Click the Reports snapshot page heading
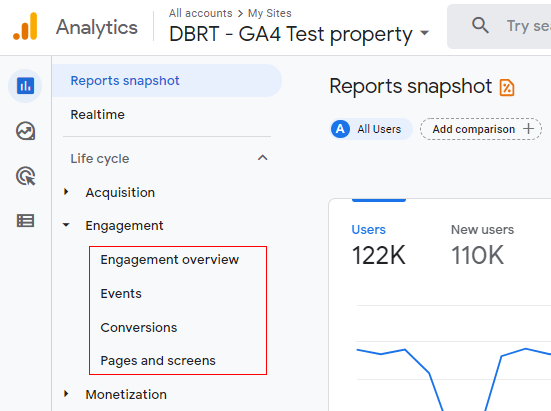The image size is (551, 411). click(410, 86)
